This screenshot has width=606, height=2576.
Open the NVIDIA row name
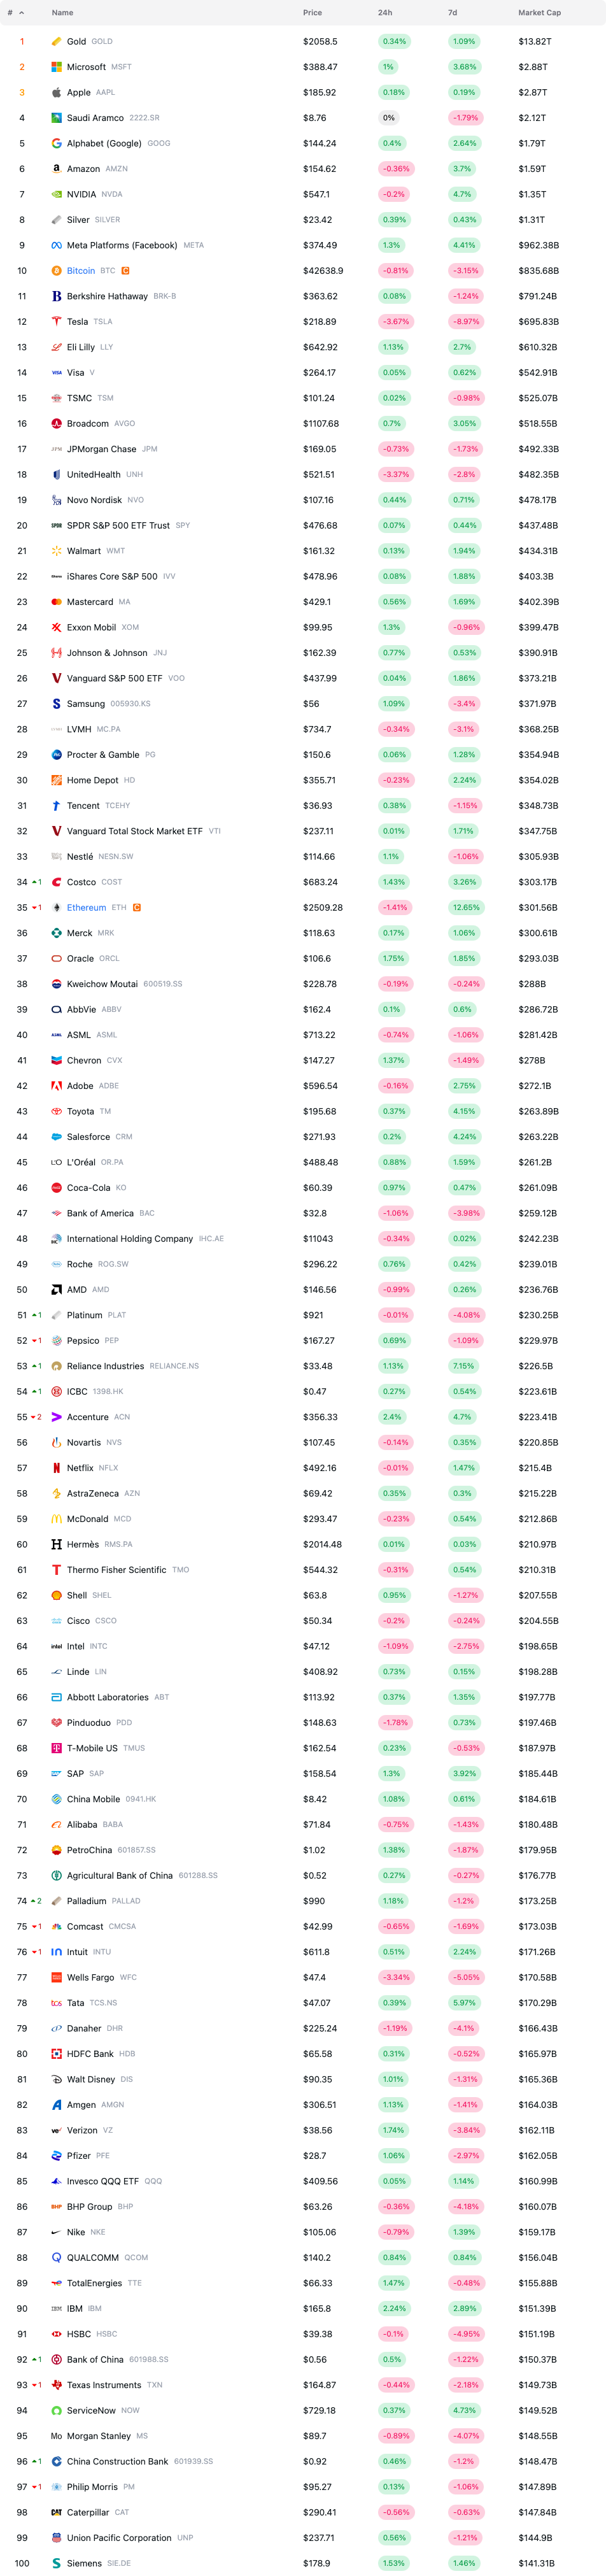point(82,194)
